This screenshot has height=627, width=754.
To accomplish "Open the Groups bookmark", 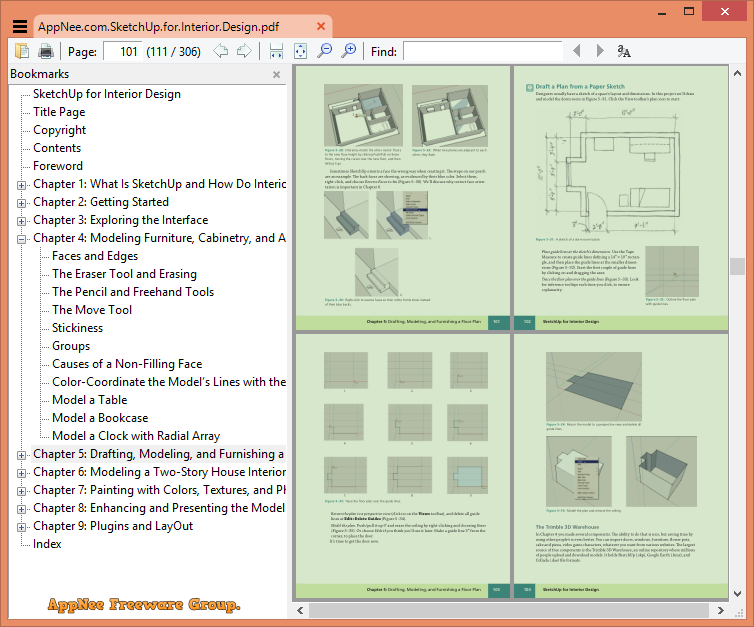I will [71, 346].
